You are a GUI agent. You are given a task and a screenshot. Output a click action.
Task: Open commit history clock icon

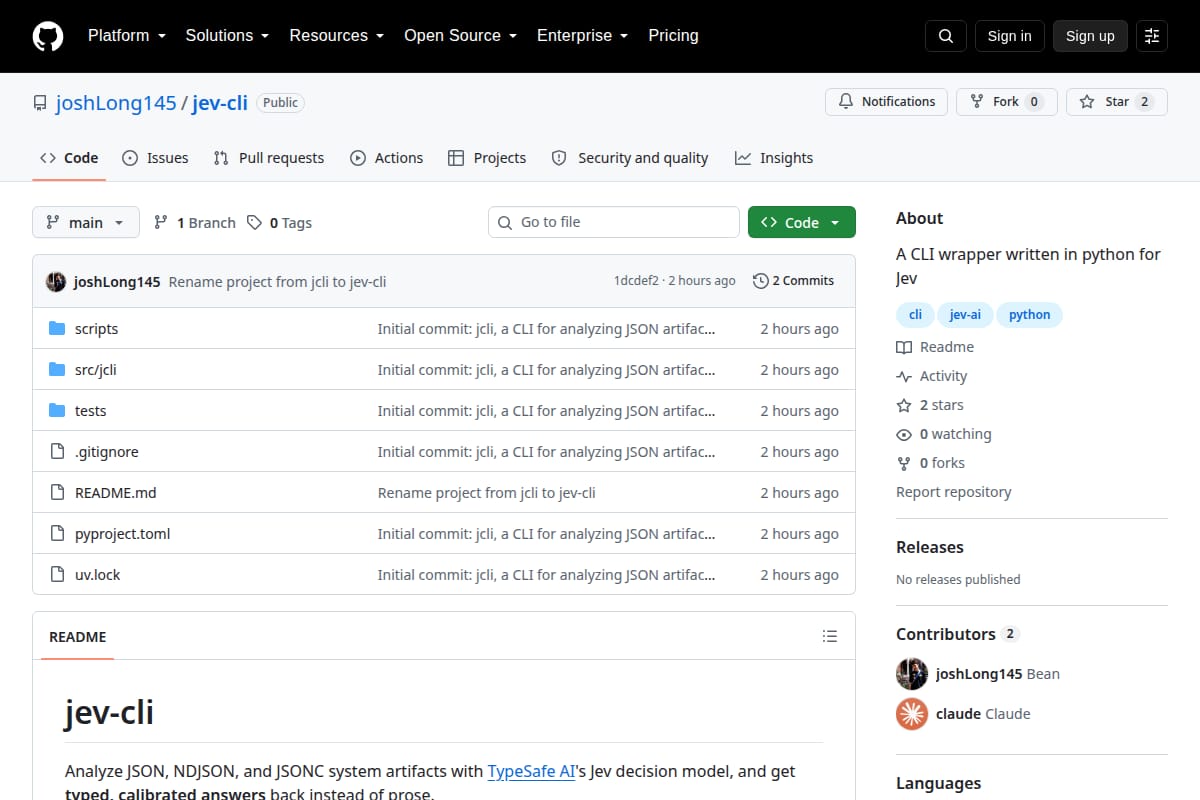pyautogui.click(x=760, y=281)
